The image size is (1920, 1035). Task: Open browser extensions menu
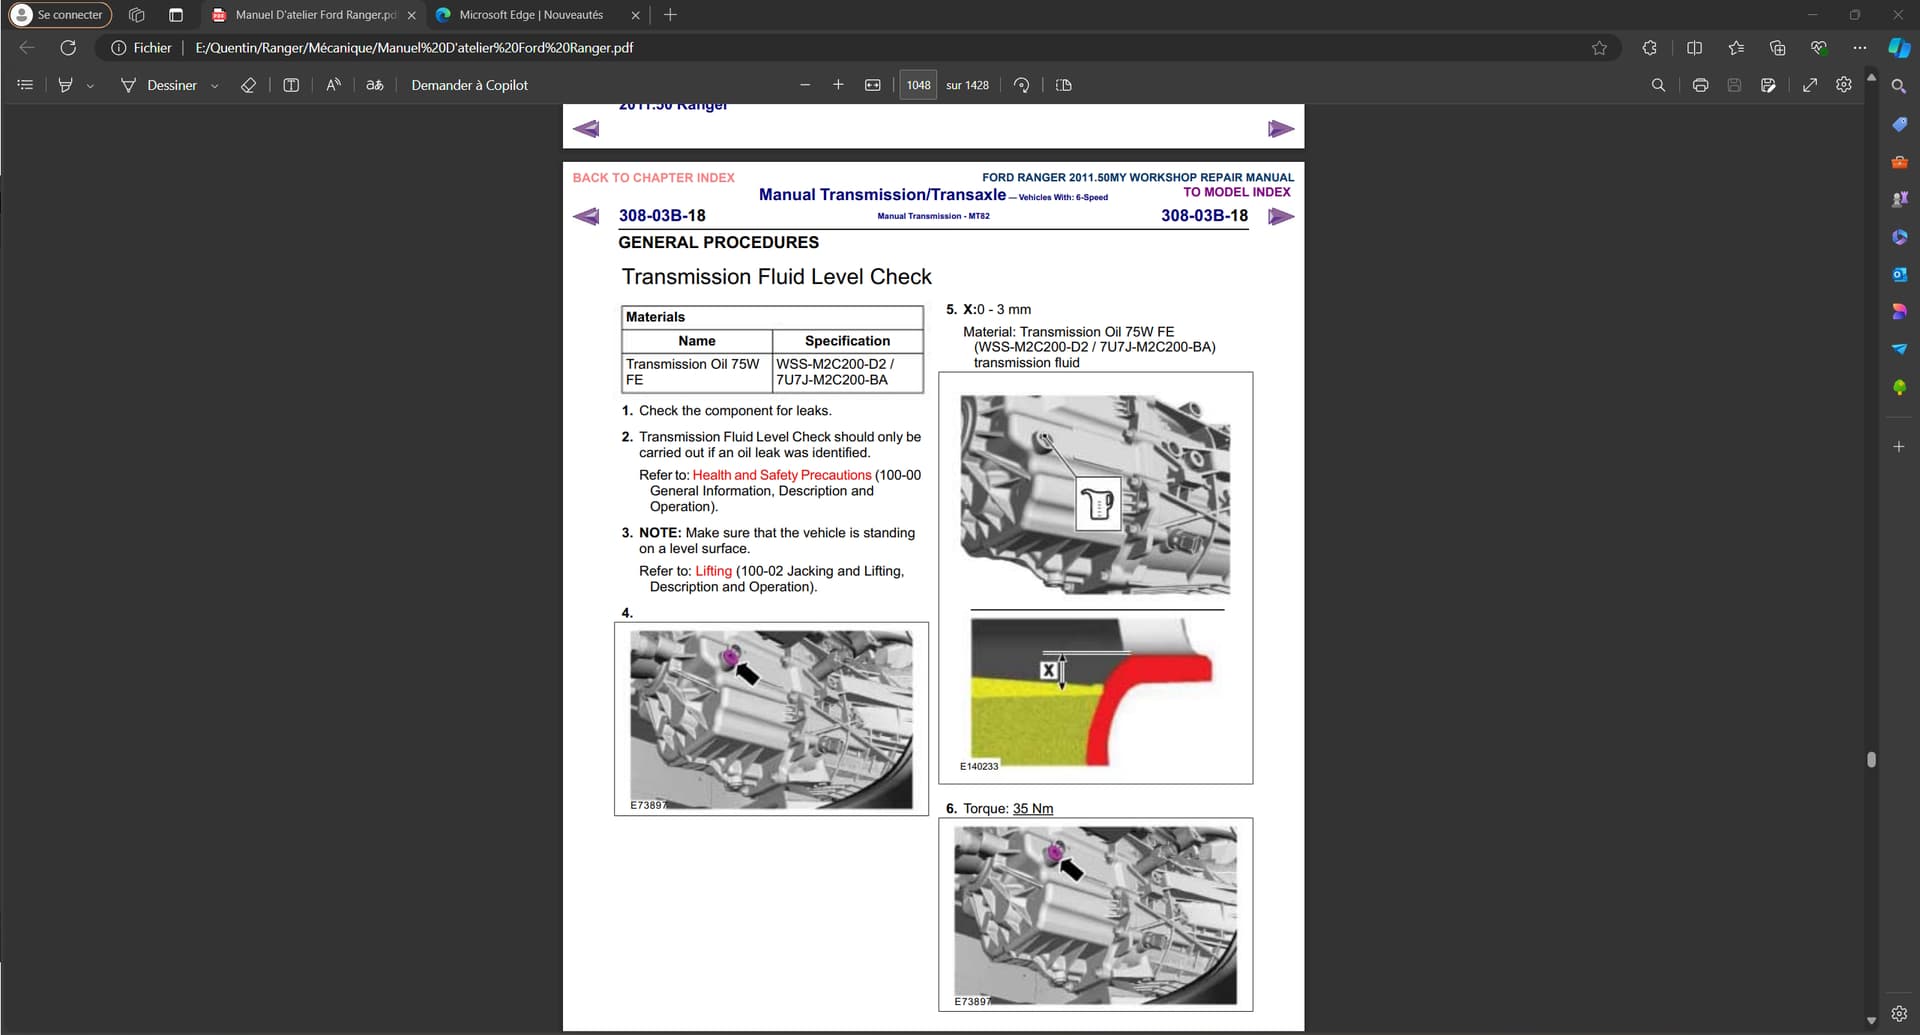click(x=1650, y=47)
